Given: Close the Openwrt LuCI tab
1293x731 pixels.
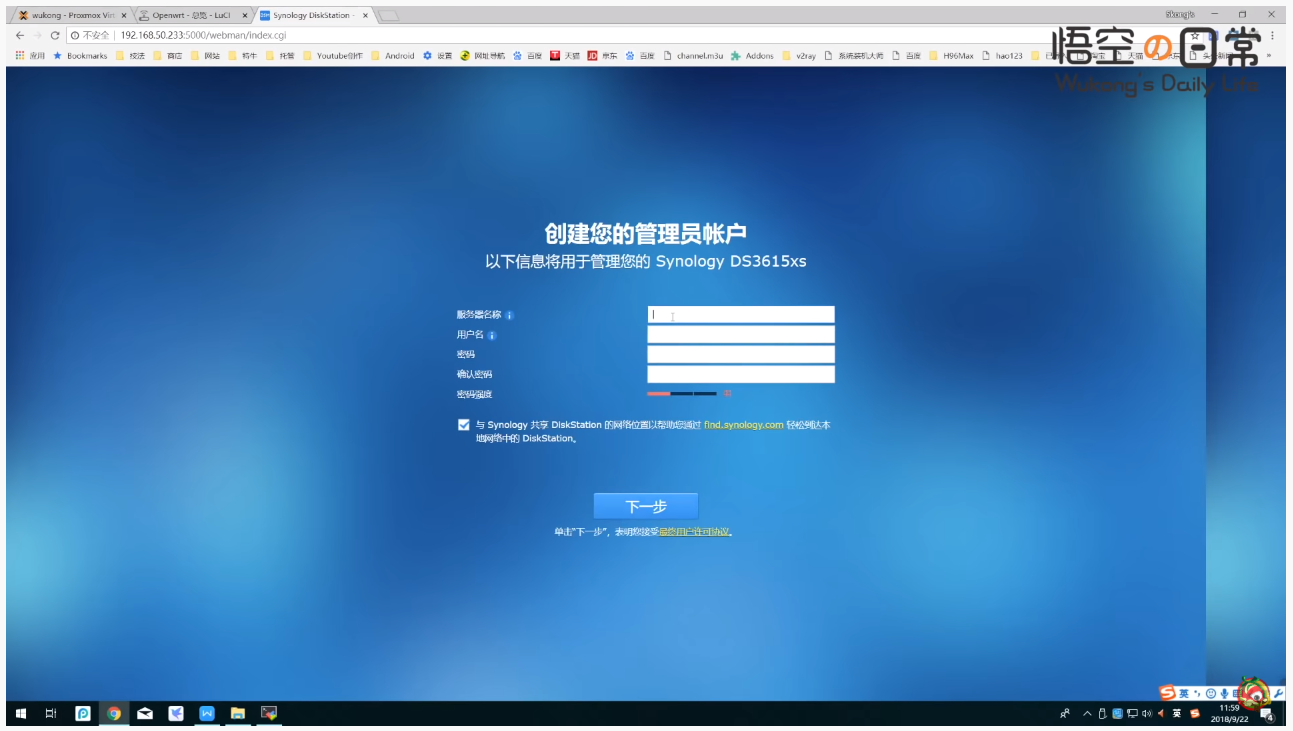Looking at the screenshot, I should 244,15.
